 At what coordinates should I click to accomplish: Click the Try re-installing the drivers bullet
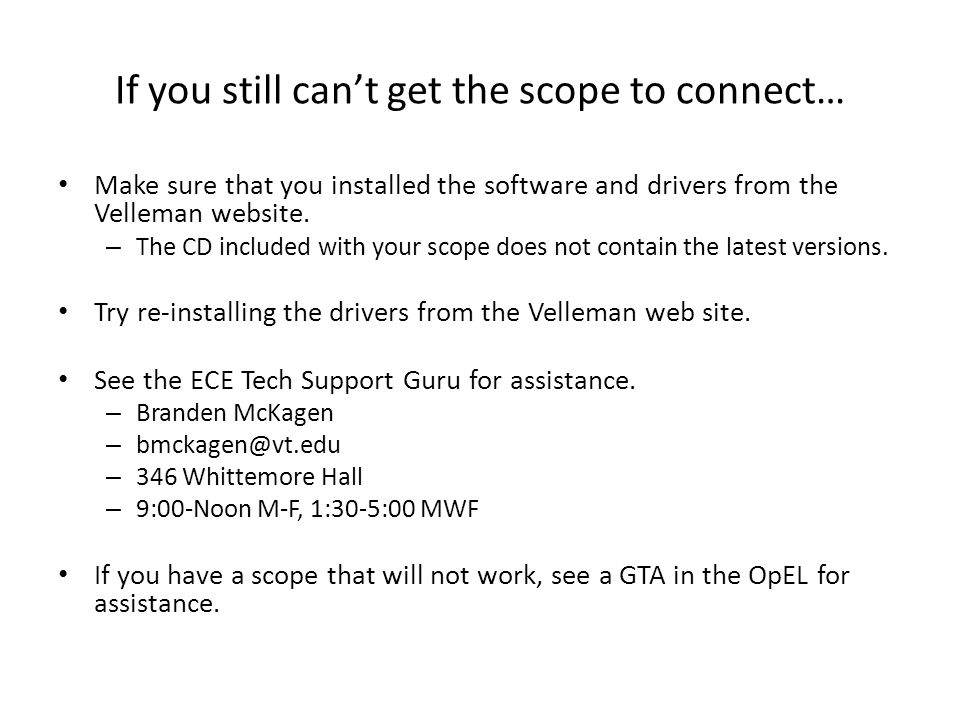coord(422,313)
